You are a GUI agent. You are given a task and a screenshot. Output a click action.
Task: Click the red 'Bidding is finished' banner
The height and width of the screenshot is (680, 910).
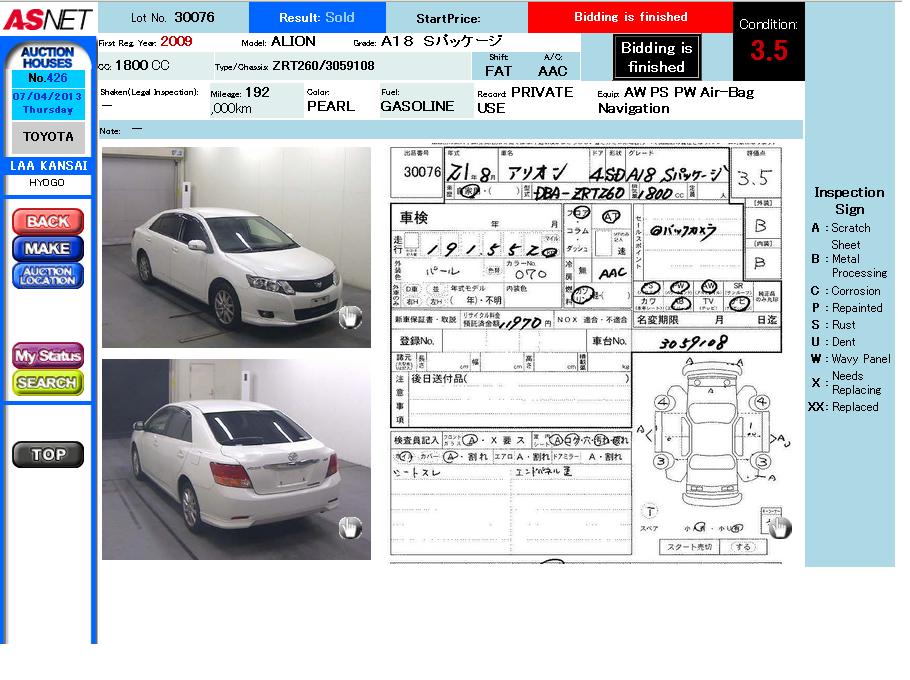coord(630,17)
